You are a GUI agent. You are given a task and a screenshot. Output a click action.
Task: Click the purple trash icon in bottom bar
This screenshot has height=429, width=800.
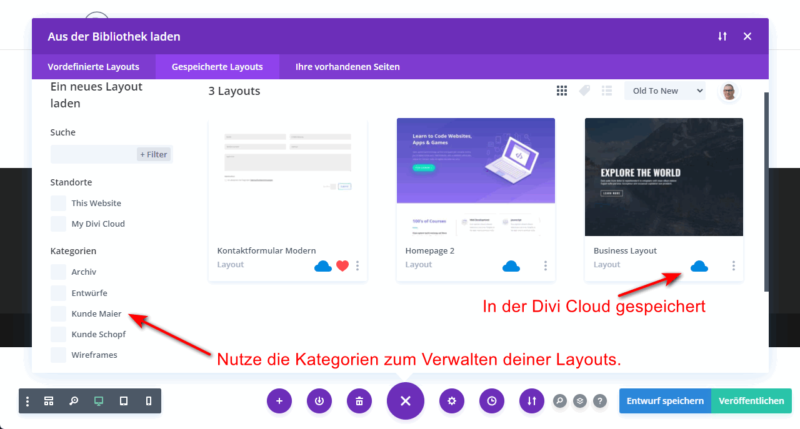click(360, 401)
